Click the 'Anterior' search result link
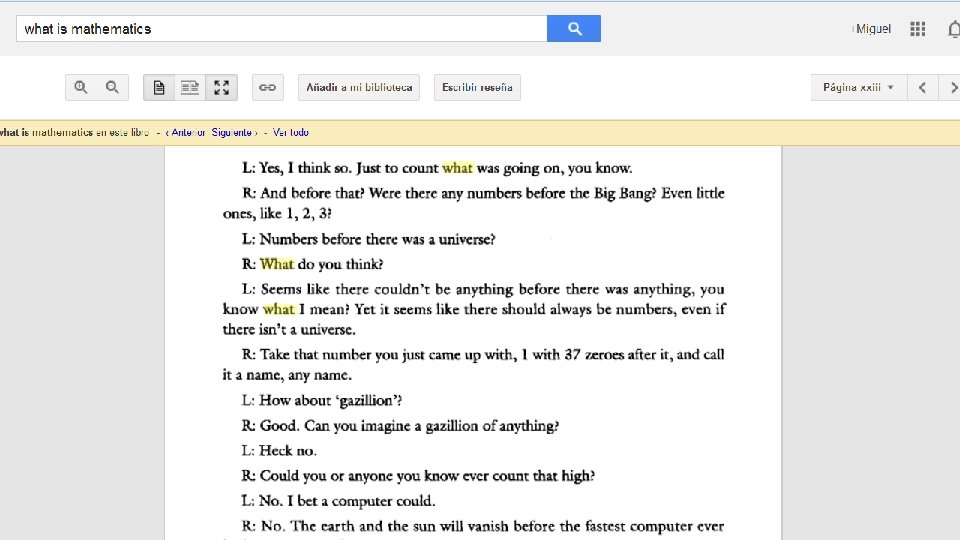The image size is (960, 540). click(x=186, y=132)
